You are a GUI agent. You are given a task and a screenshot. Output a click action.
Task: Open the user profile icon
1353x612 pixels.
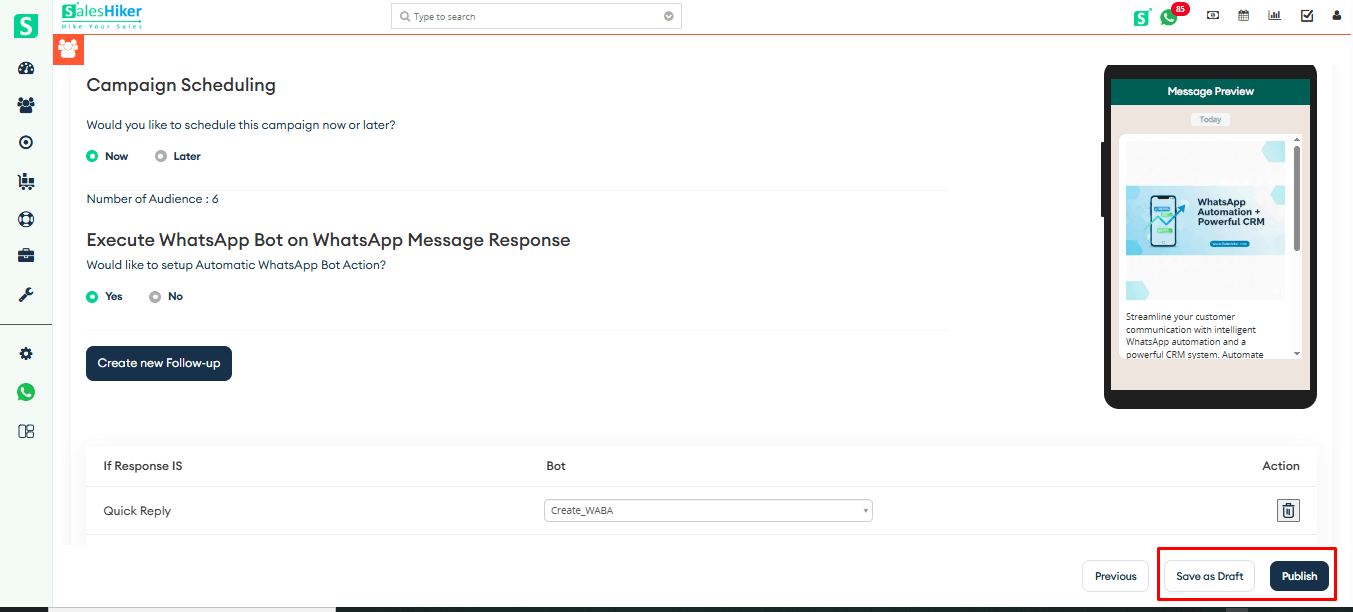(1336, 16)
